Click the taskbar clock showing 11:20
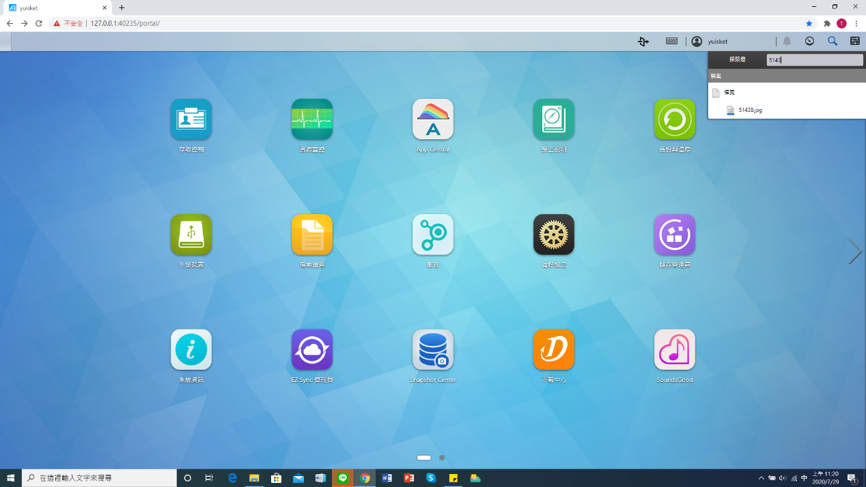Viewport: 866px width, 487px height. [x=826, y=478]
